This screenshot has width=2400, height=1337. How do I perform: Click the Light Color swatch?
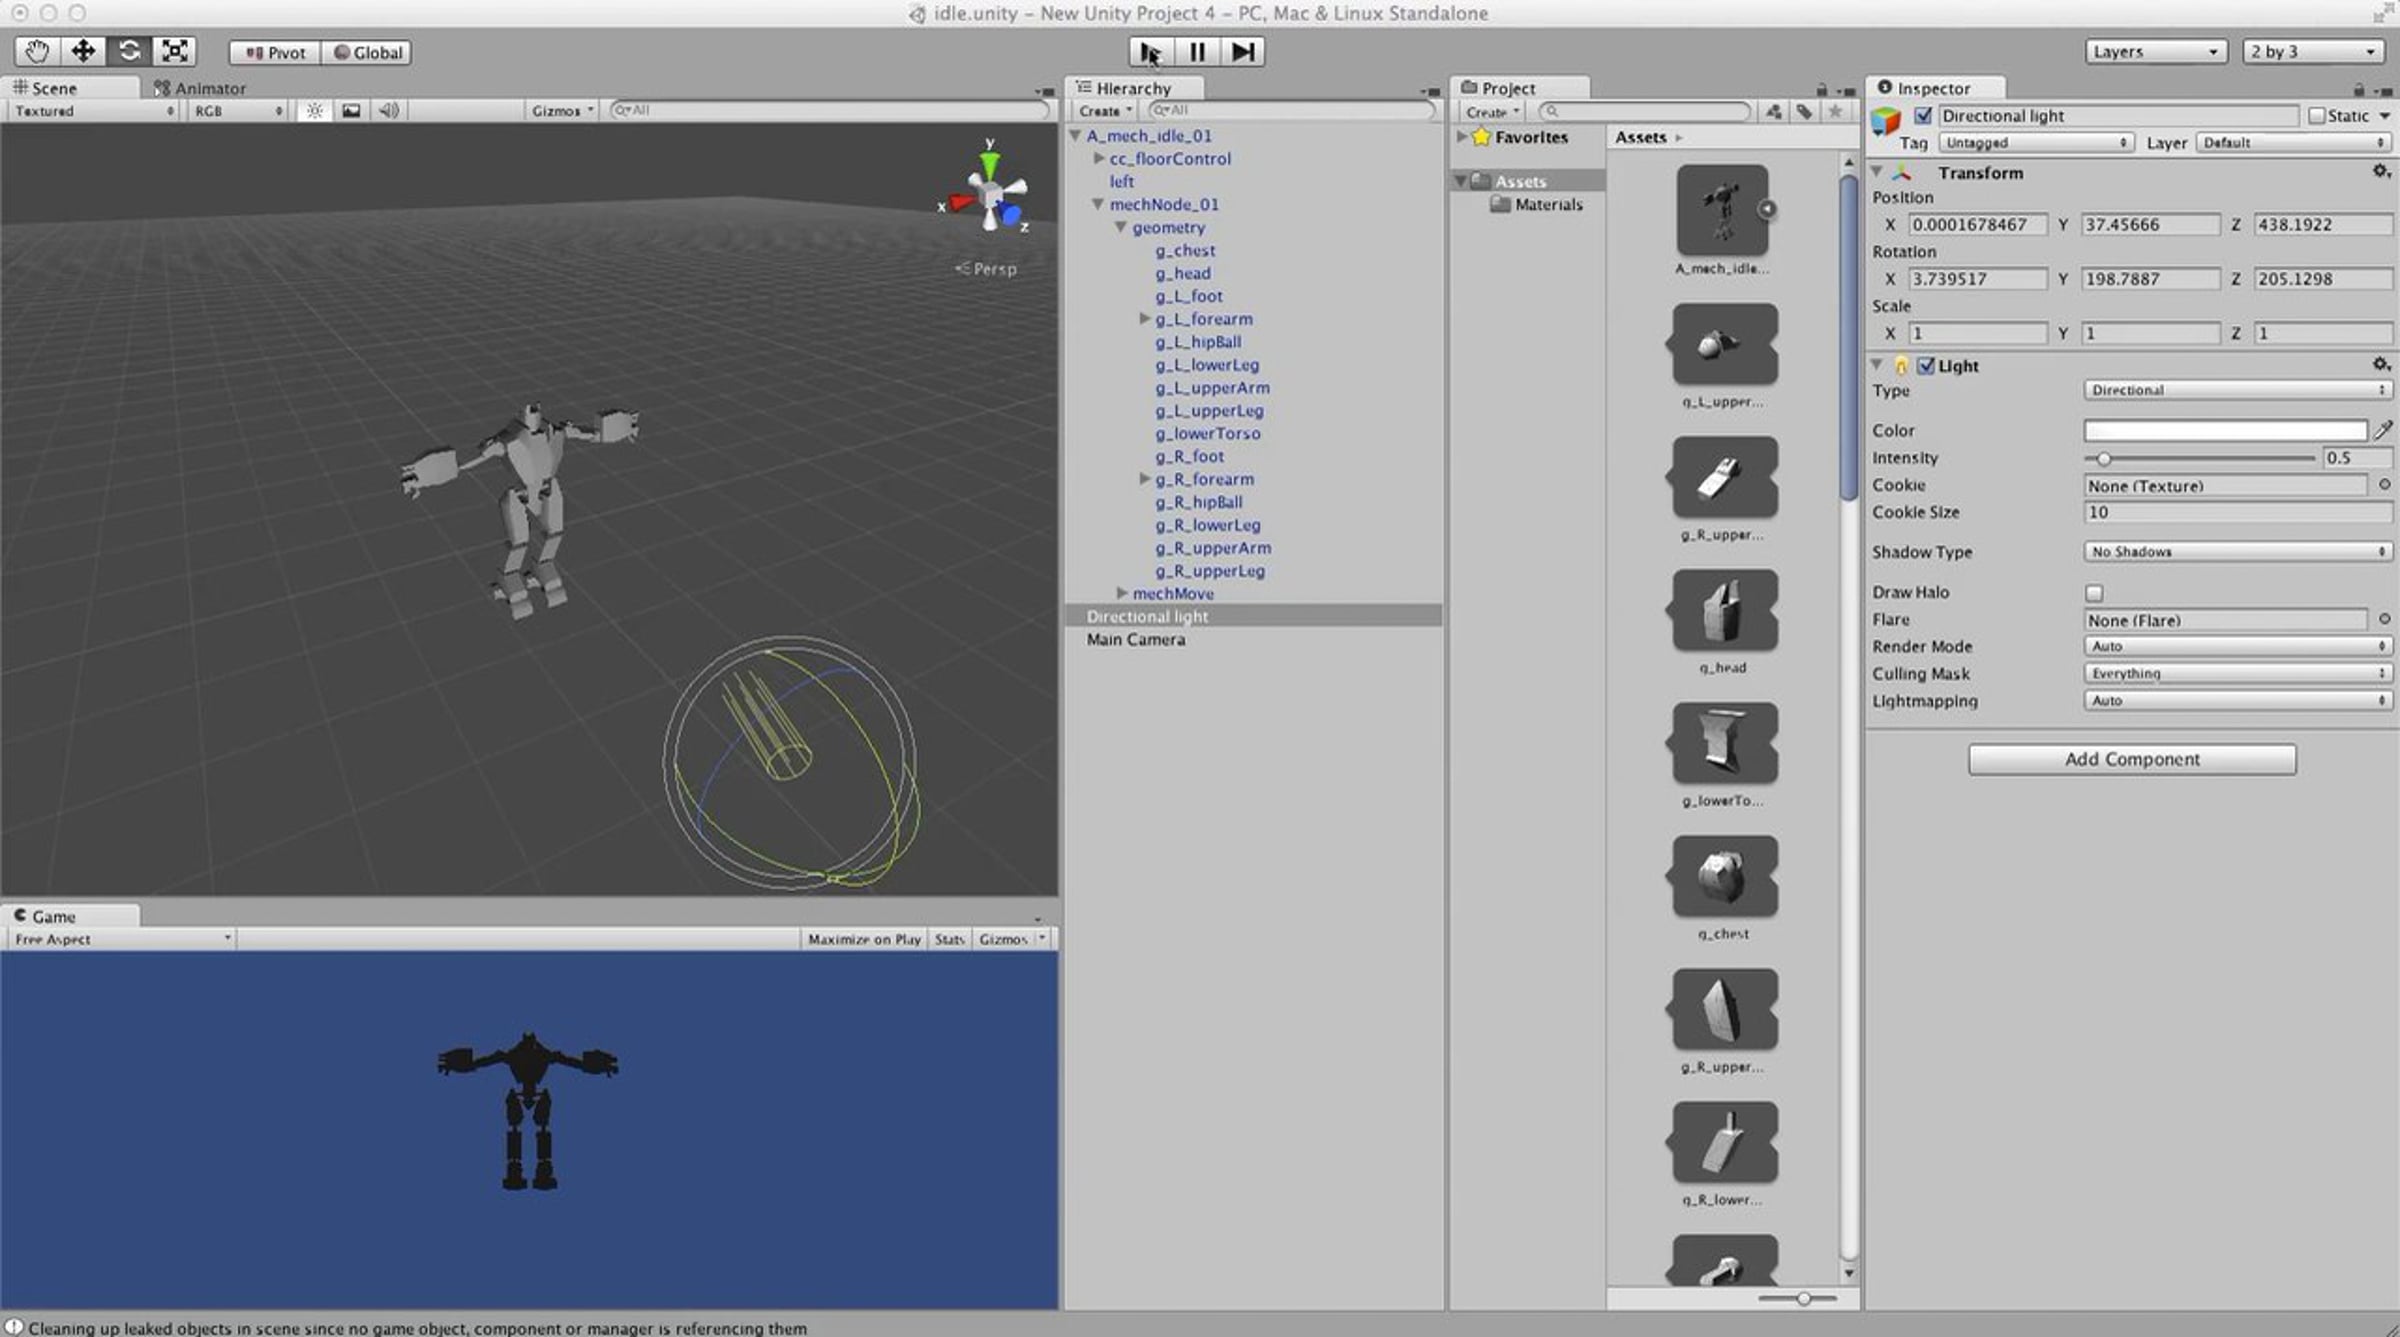tap(2225, 430)
